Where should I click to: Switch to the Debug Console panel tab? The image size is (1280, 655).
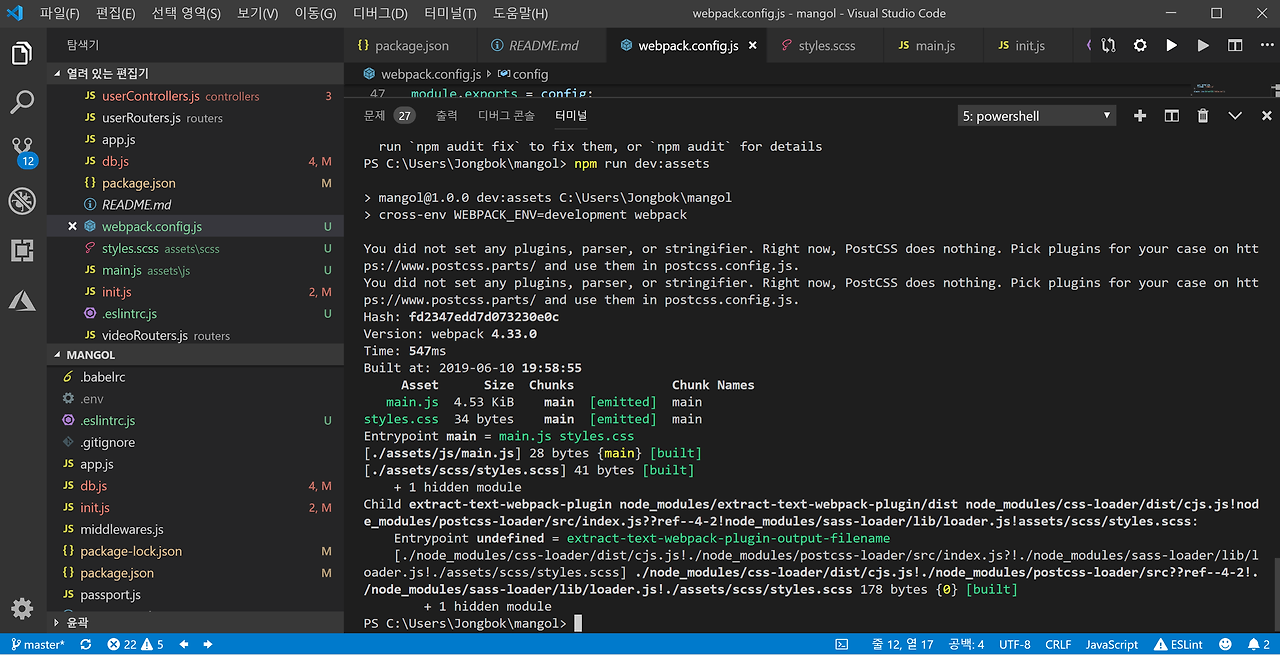coord(506,116)
